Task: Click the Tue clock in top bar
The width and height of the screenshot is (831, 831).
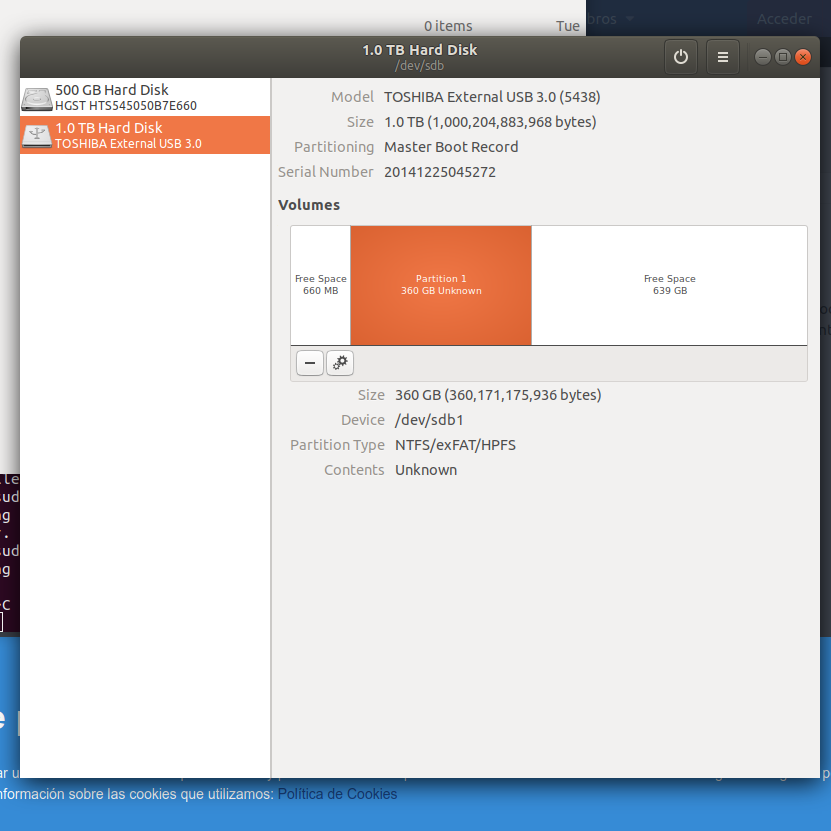Action: pyautogui.click(x=568, y=26)
